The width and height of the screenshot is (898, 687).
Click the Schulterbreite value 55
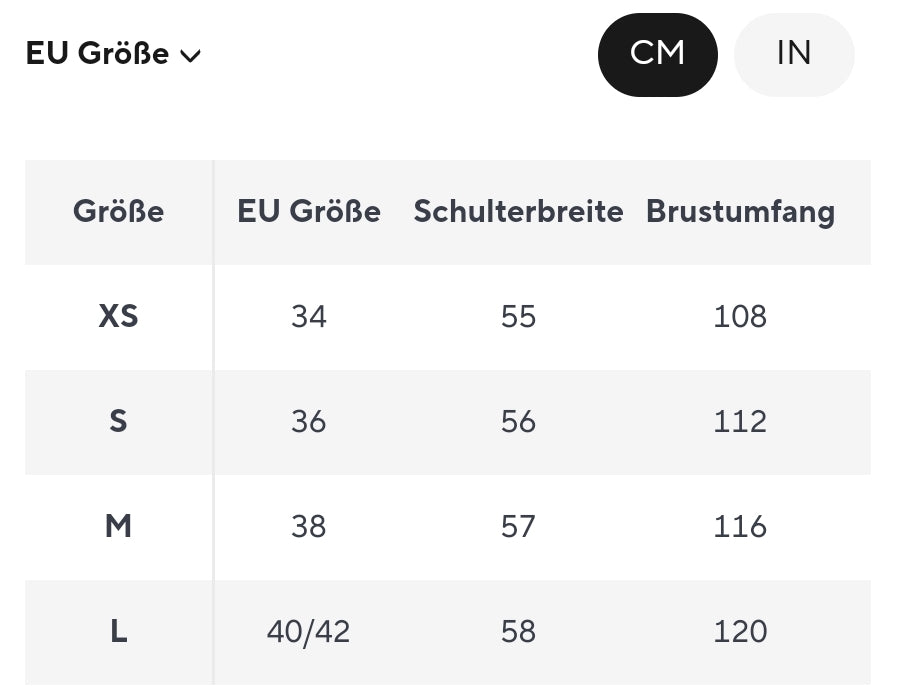click(518, 317)
